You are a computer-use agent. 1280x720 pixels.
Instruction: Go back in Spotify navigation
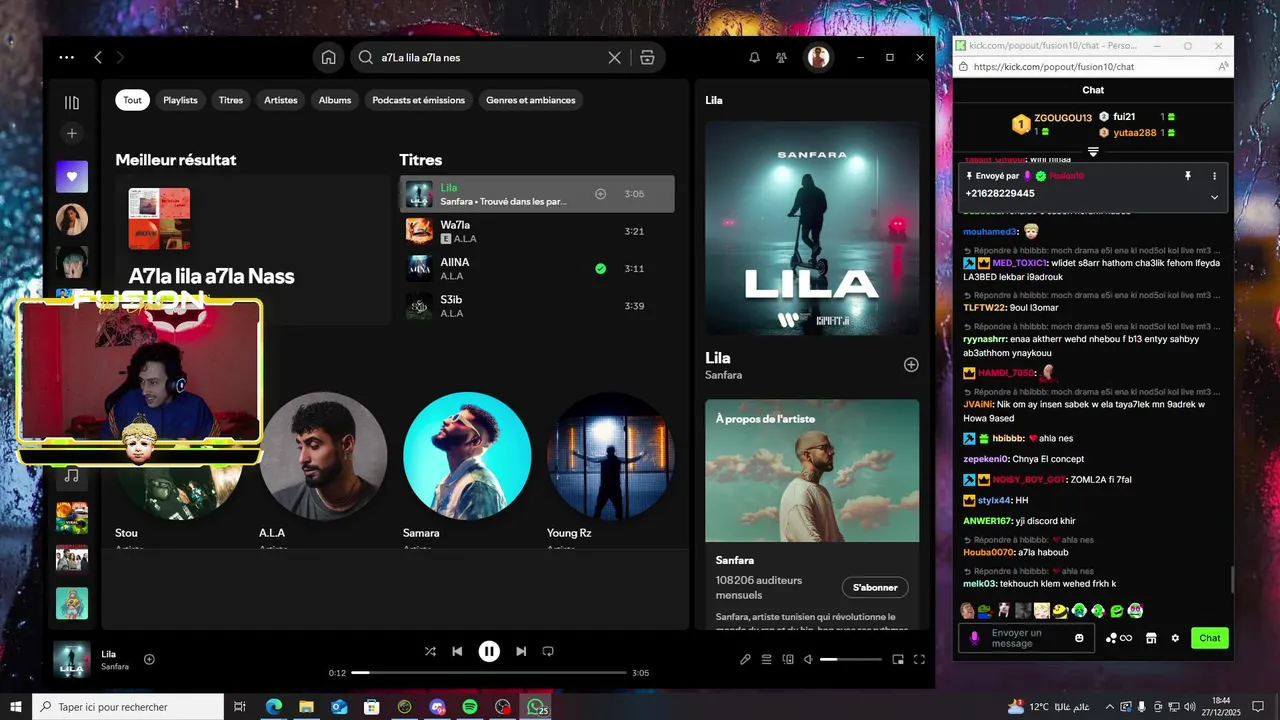98,58
